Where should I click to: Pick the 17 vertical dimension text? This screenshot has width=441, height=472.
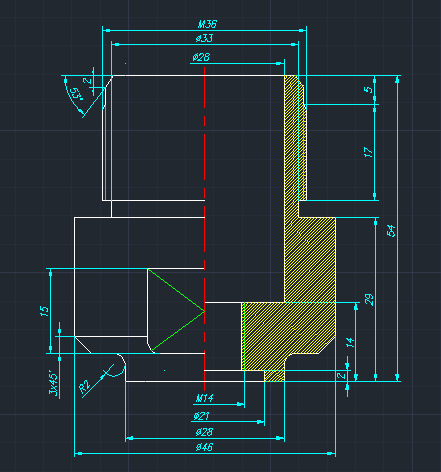pyautogui.click(x=368, y=152)
